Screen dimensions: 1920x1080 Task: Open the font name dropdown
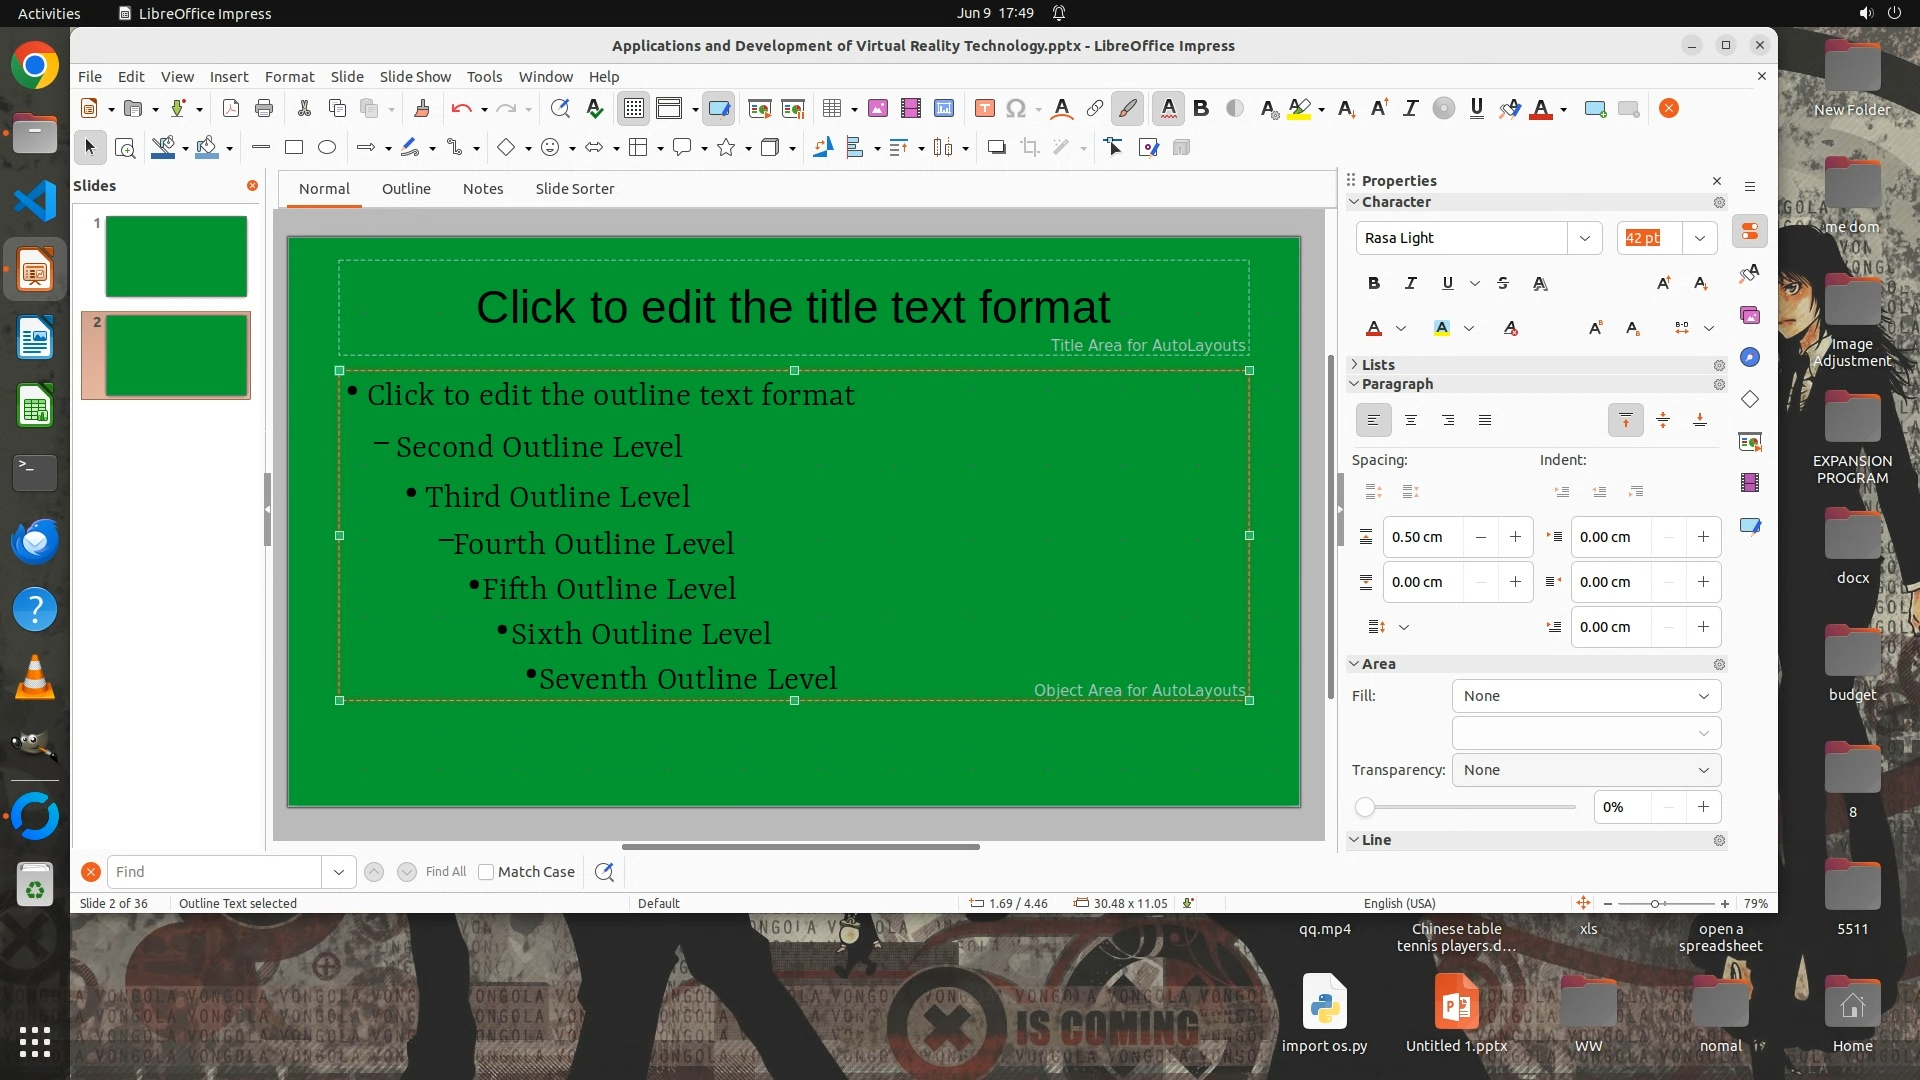click(1585, 238)
